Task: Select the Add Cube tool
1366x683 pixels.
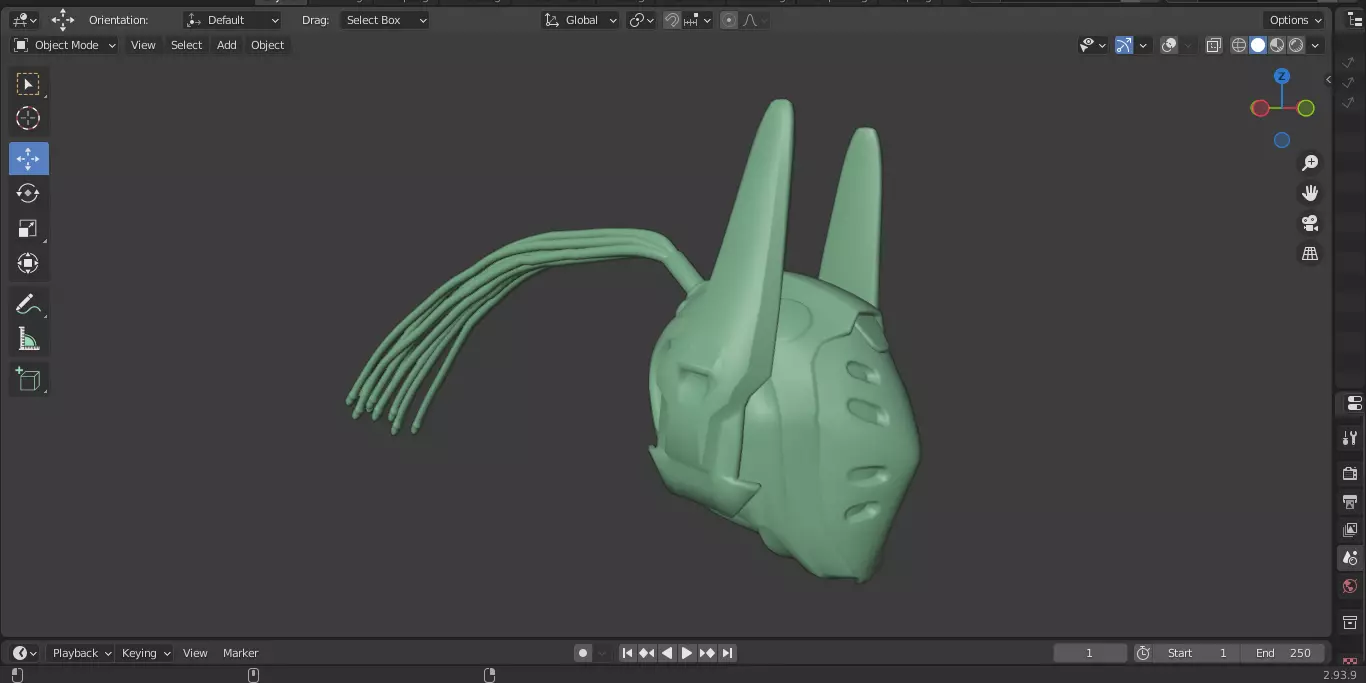Action: [x=28, y=379]
